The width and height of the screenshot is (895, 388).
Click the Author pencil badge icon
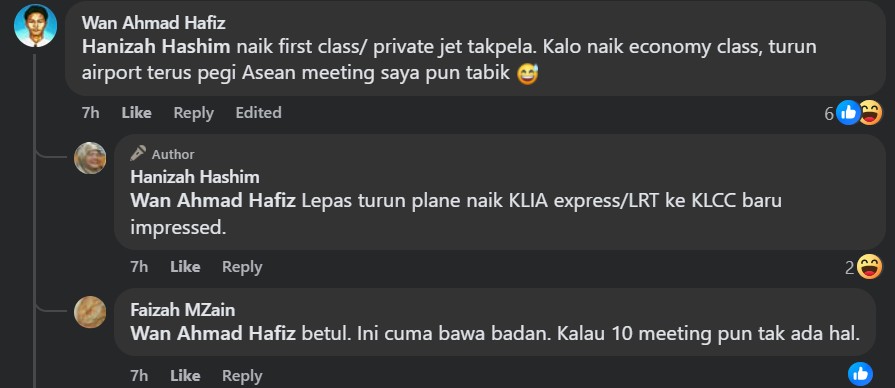click(x=138, y=153)
